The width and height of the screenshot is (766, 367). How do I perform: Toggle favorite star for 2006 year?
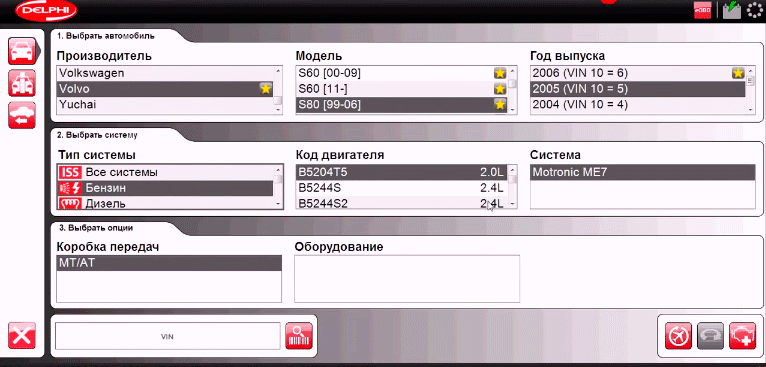click(738, 73)
